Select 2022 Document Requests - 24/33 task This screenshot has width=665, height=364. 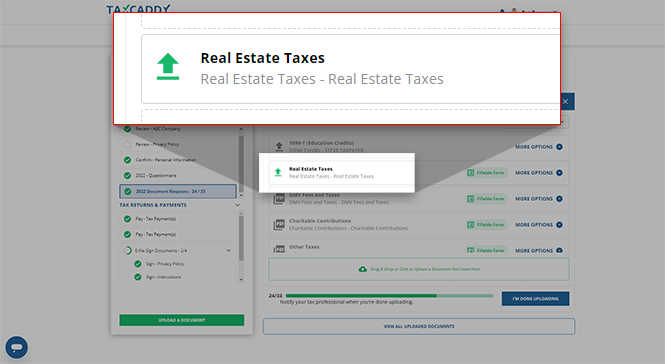tap(178, 191)
